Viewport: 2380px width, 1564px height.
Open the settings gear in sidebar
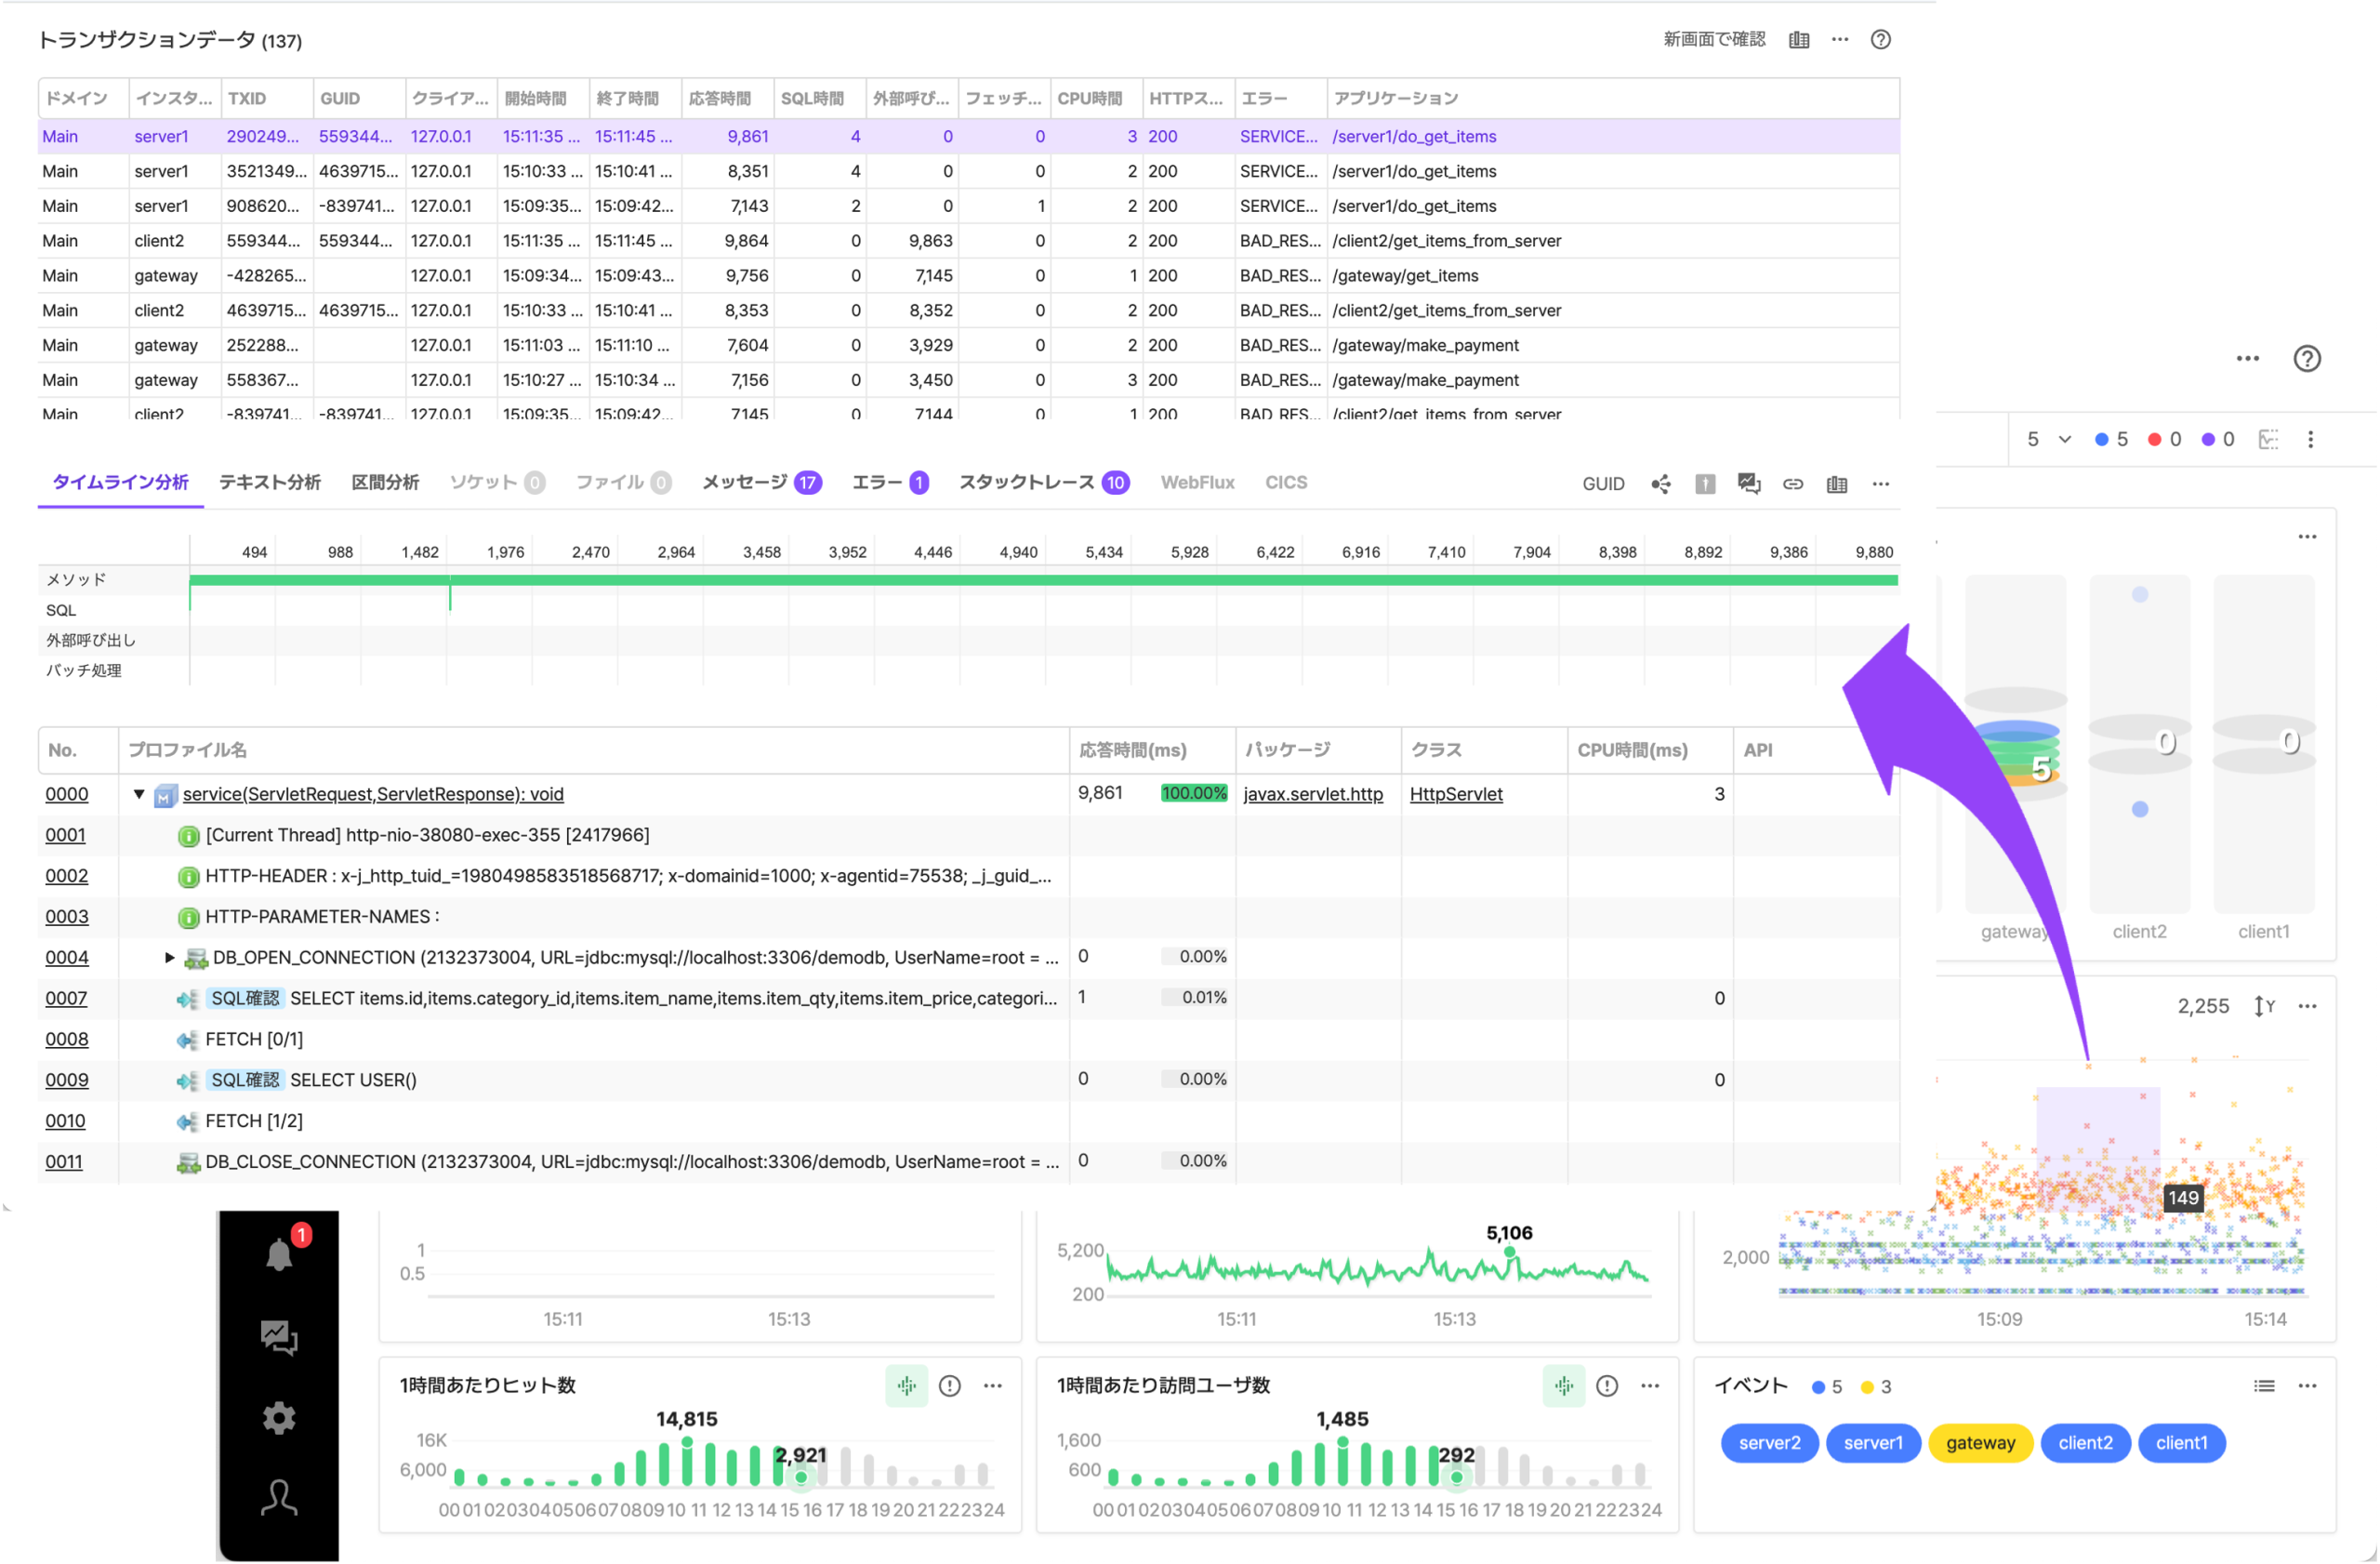(x=279, y=1418)
